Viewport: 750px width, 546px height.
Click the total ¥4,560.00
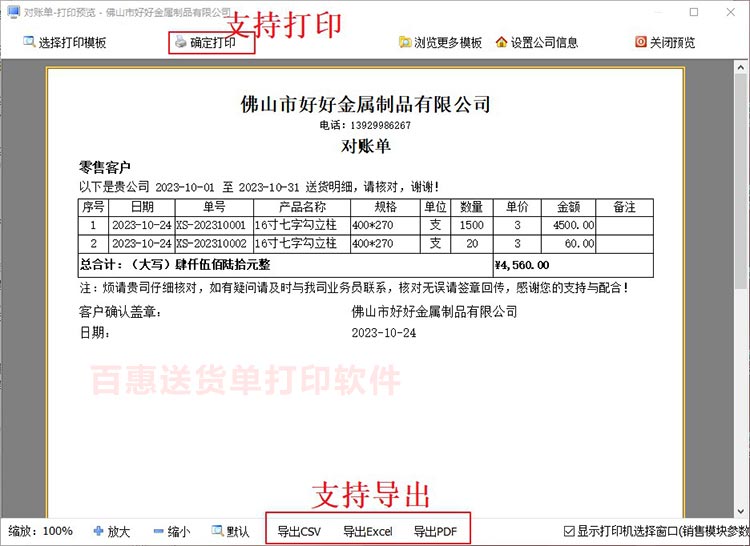522,265
